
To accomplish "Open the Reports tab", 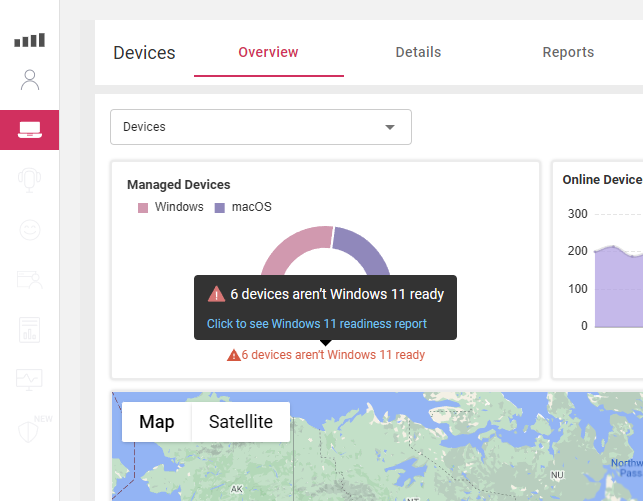I will point(568,52).
